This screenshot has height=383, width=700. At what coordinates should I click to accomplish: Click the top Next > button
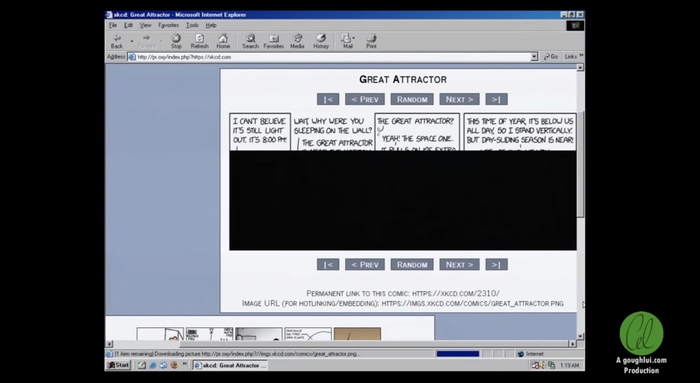459,99
